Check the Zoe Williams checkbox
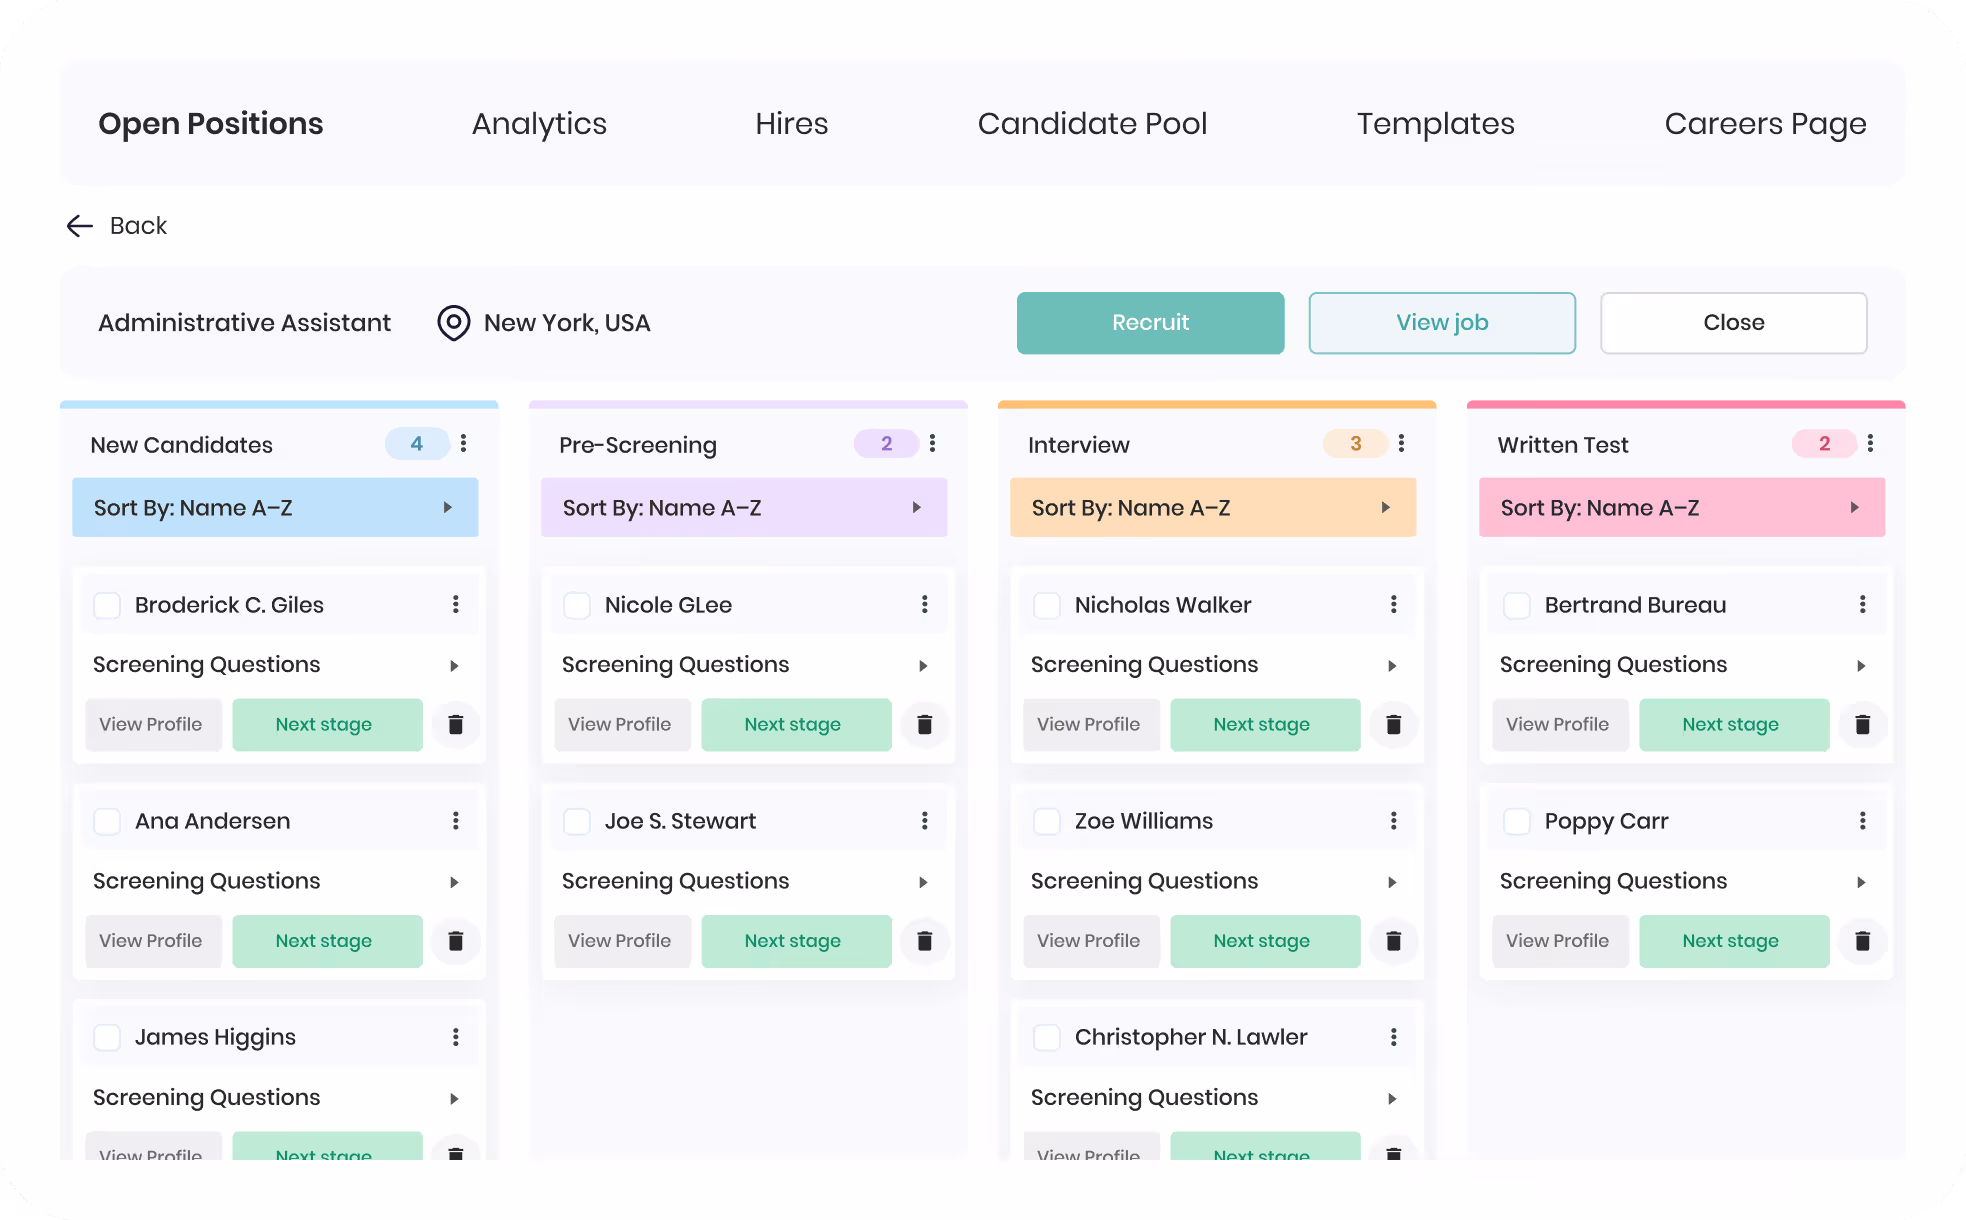The width and height of the screenshot is (1966, 1220). (x=1047, y=821)
